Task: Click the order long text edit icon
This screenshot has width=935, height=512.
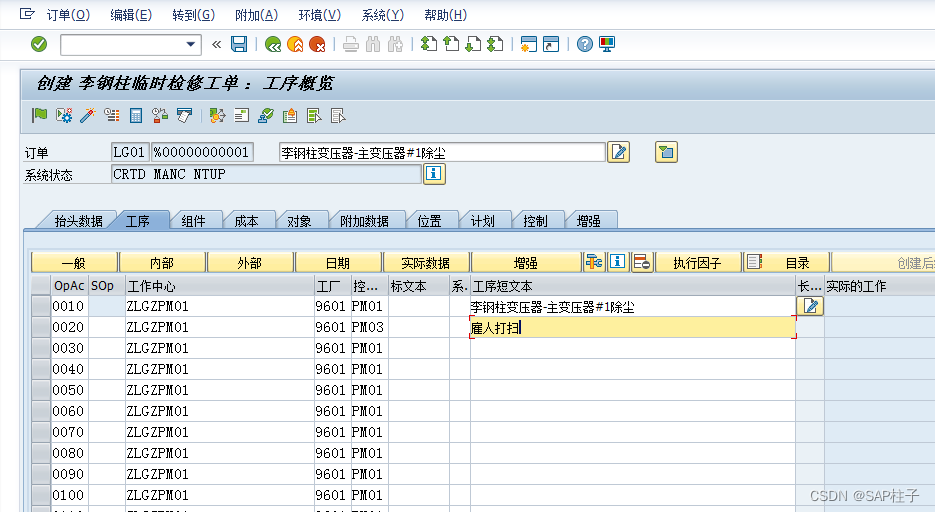Action: (618, 152)
